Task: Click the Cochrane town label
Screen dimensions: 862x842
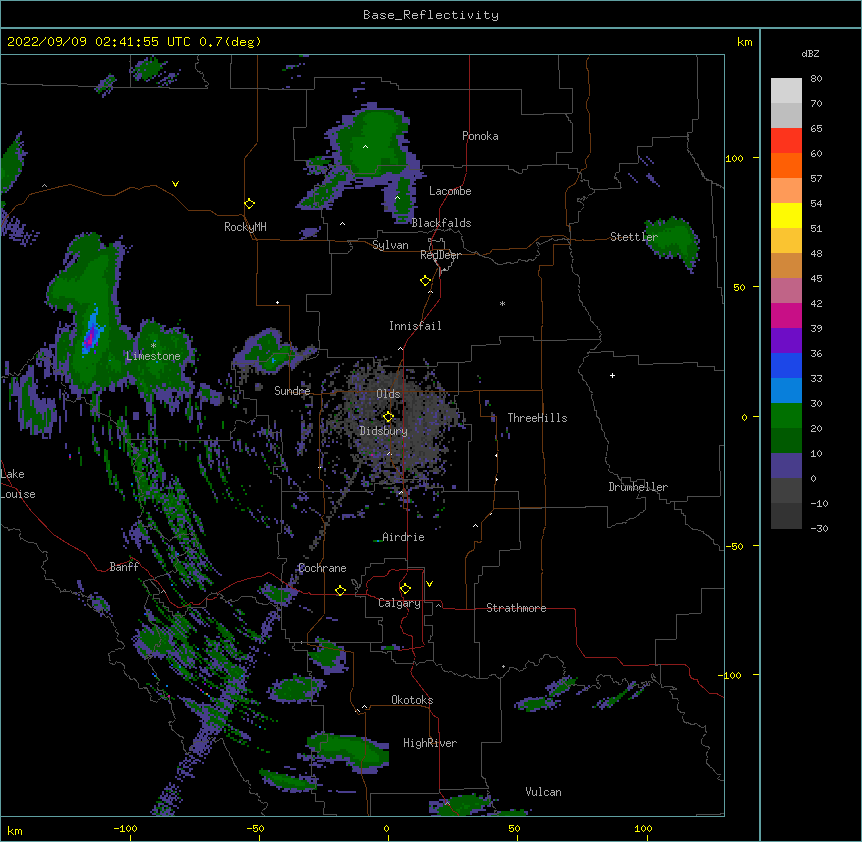Action: 322,568
